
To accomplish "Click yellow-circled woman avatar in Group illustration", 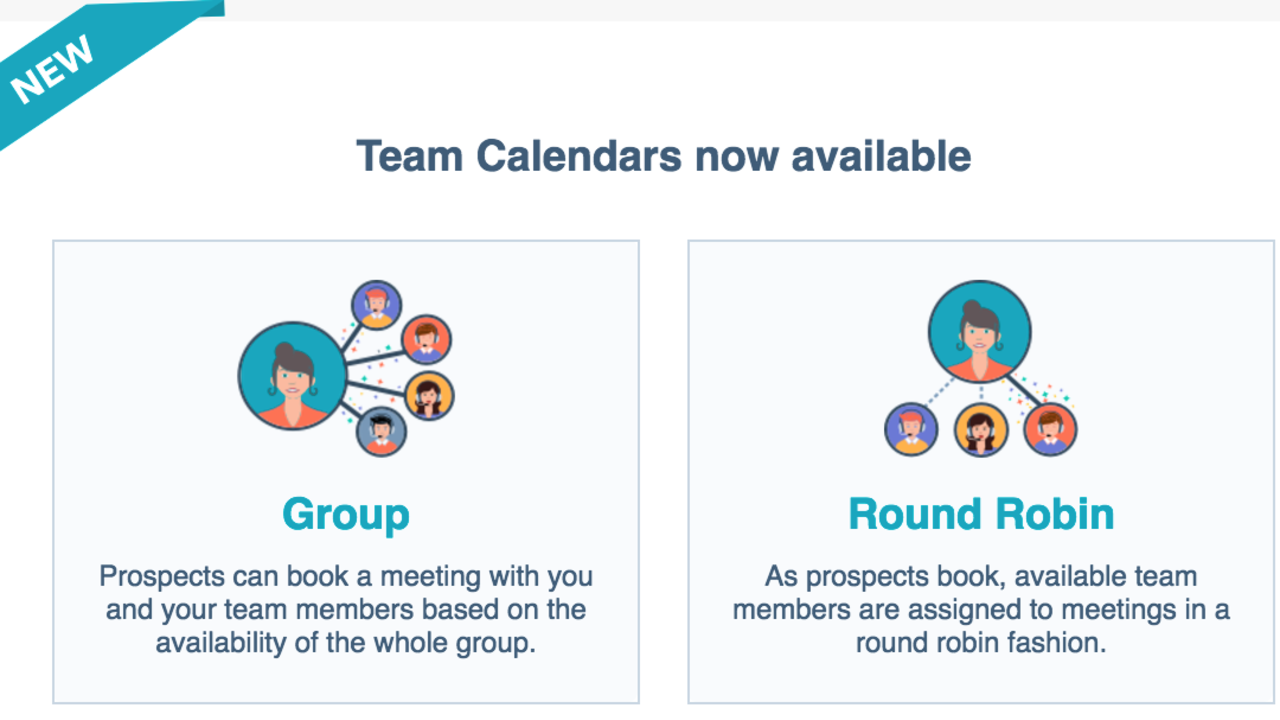I will [429, 396].
